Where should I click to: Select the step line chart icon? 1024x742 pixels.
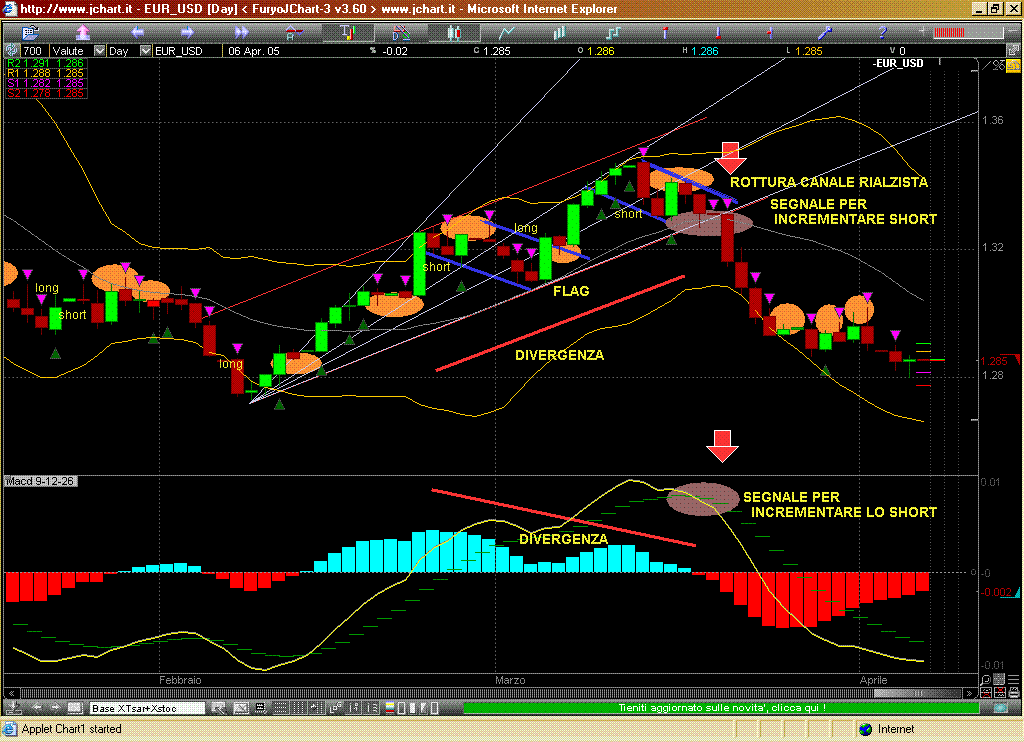pos(612,32)
